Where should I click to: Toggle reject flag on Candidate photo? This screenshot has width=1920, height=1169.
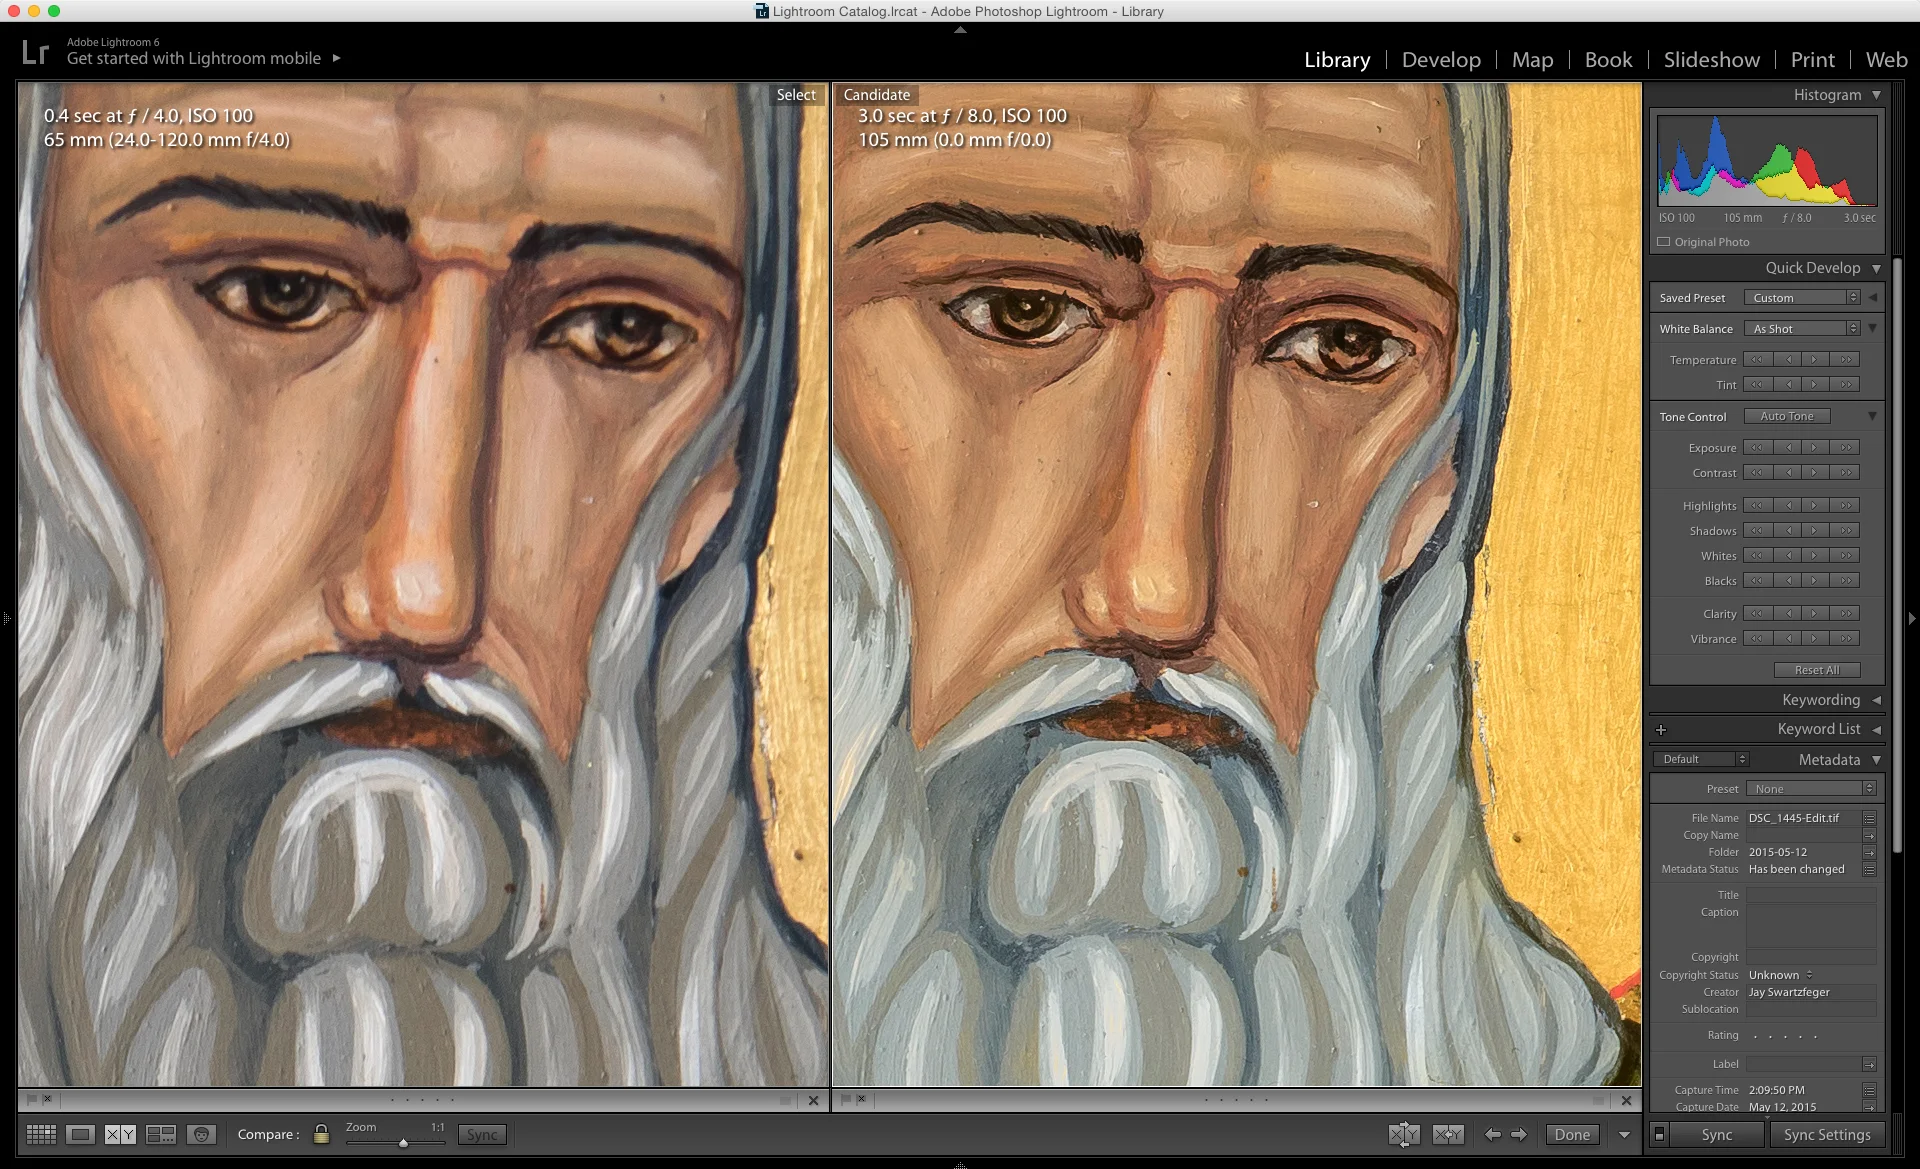click(861, 1099)
